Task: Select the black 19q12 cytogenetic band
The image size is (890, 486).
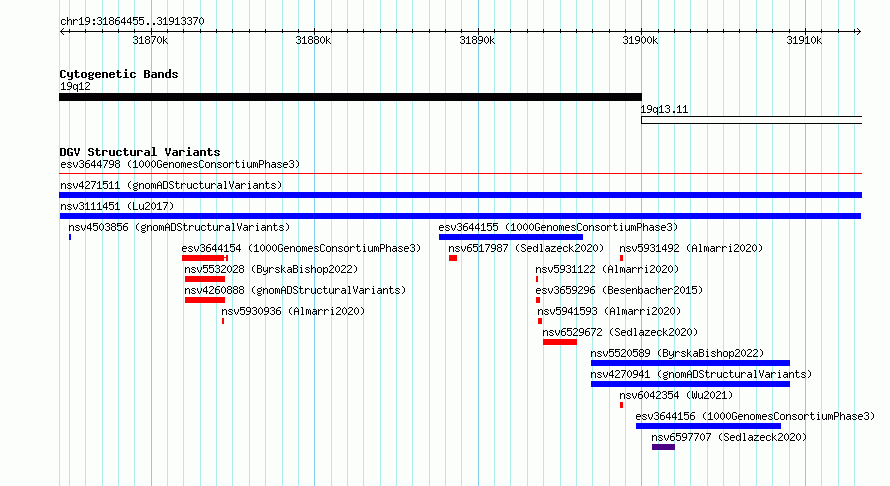Action: pyautogui.click(x=350, y=97)
